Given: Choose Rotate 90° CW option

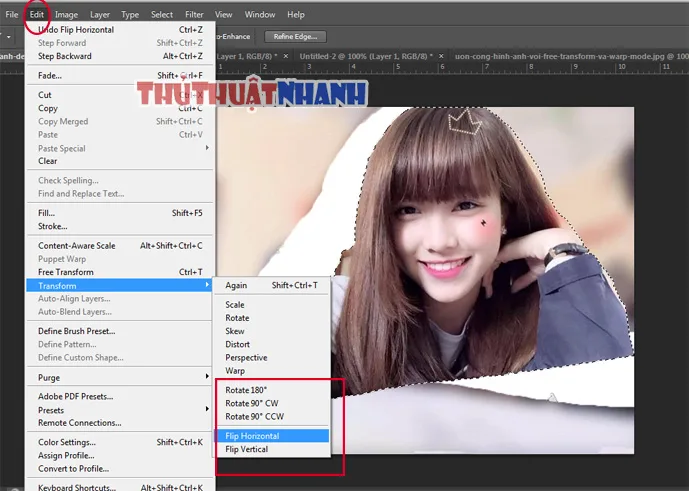Looking at the screenshot, I should pos(272,403).
